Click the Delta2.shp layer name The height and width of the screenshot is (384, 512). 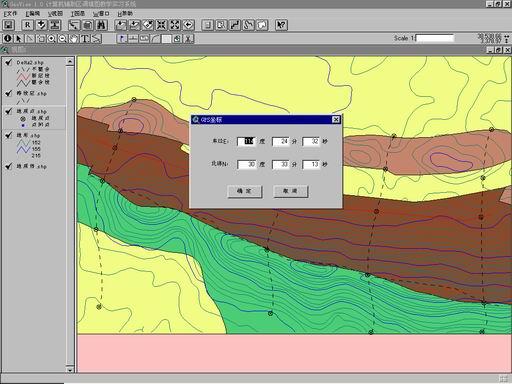[x=30, y=62]
